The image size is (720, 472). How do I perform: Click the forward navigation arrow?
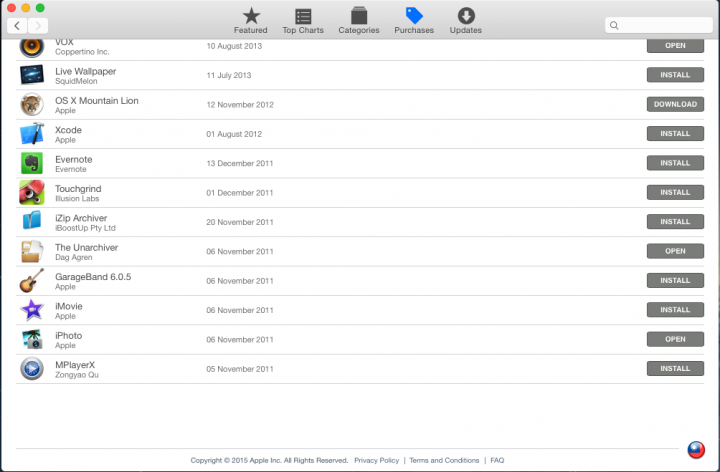(x=38, y=26)
